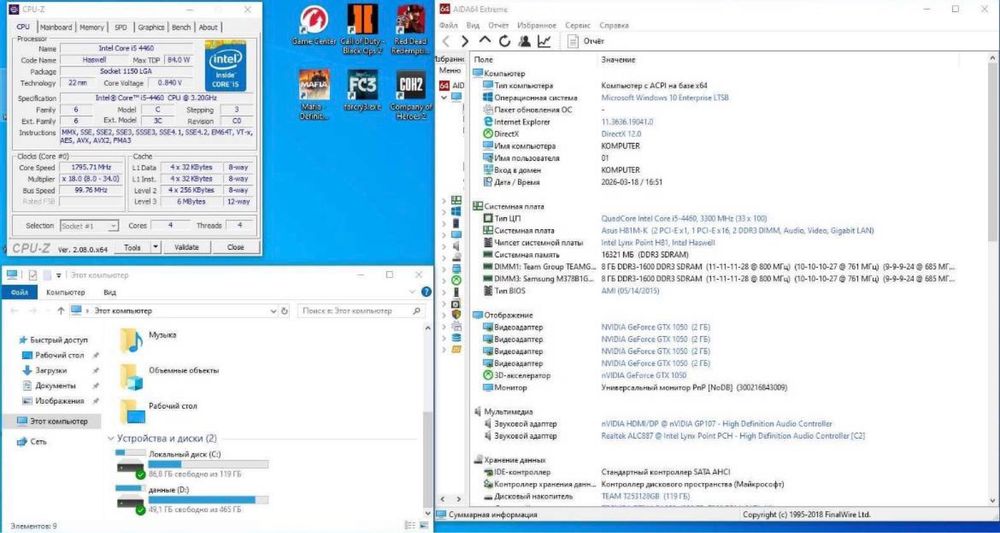Refresh the AIDA64 page with circular arrow
The image size is (1000, 533).
pyautogui.click(x=504, y=41)
